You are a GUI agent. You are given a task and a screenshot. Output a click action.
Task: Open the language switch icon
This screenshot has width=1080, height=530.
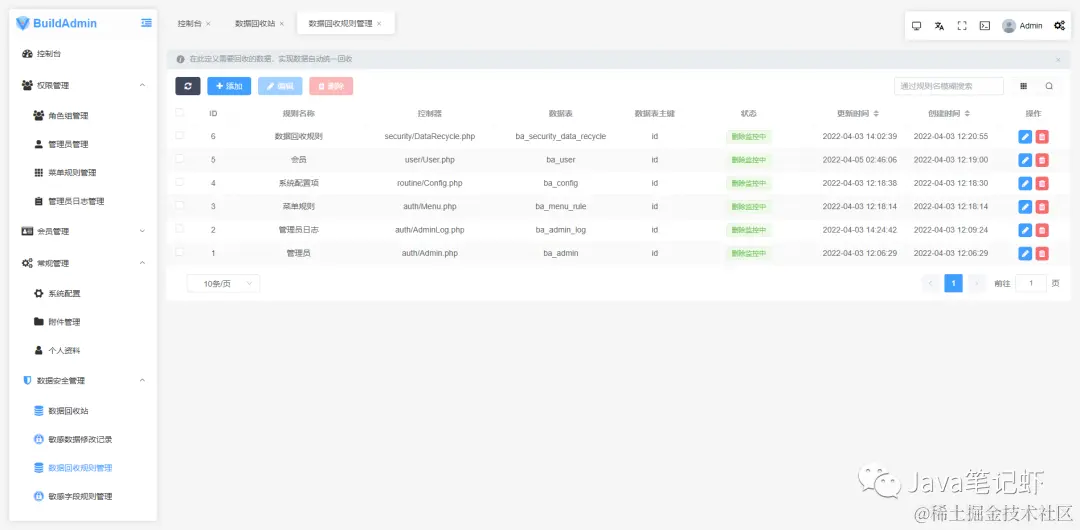(x=939, y=26)
